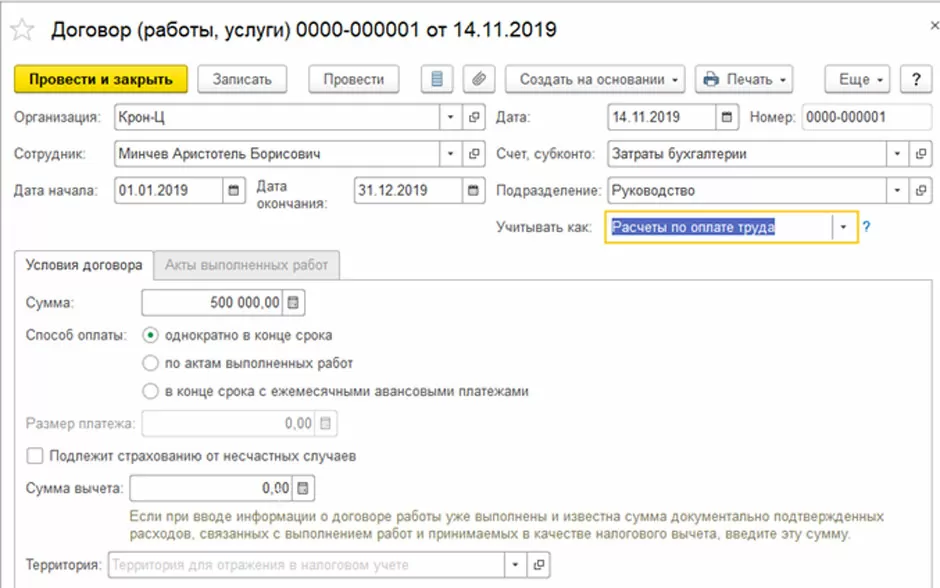This screenshot has width=940, height=588.
Task: Open calendar for Дата окончания
Action: 473,191
